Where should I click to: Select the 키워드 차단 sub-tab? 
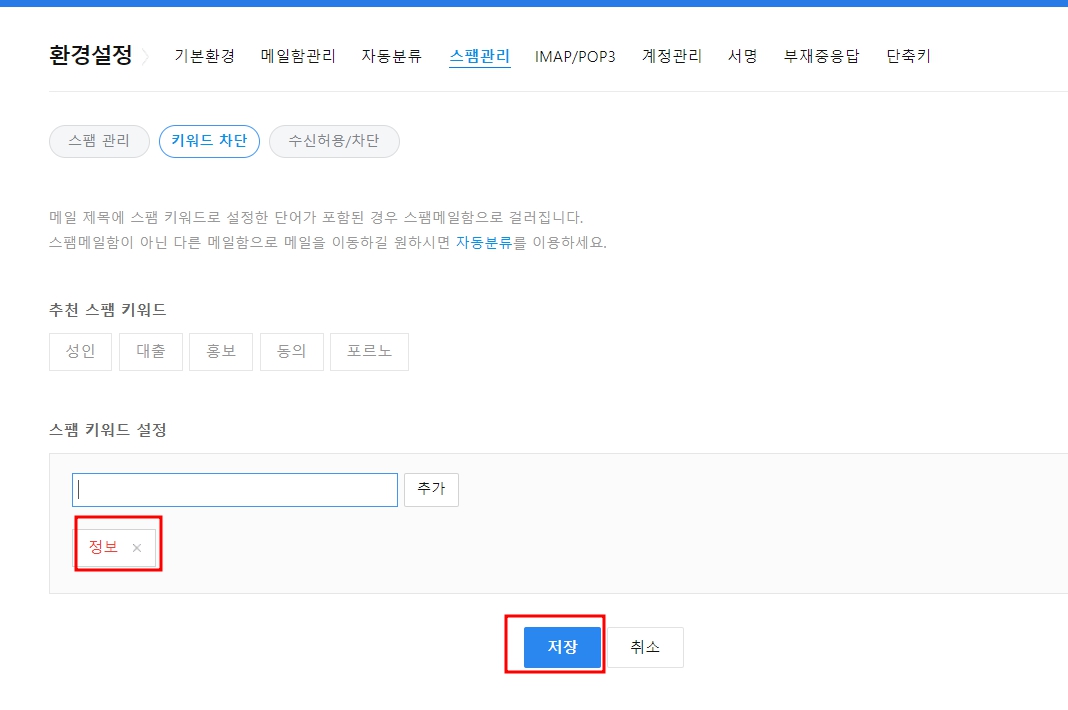(x=209, y=141)
